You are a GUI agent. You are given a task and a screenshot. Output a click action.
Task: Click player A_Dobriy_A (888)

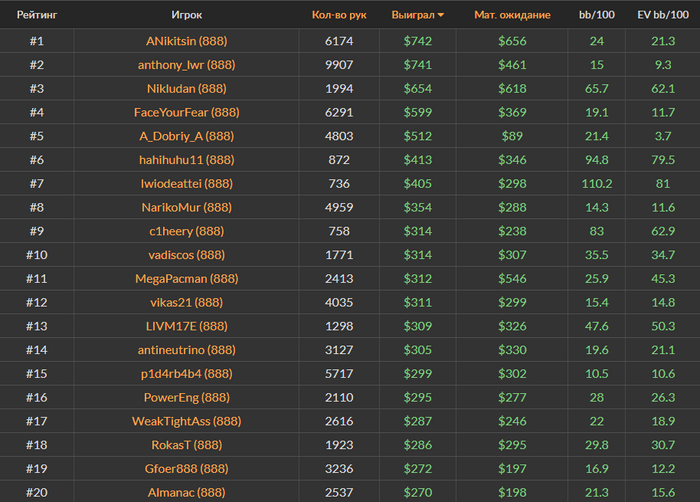pos(187,136)
